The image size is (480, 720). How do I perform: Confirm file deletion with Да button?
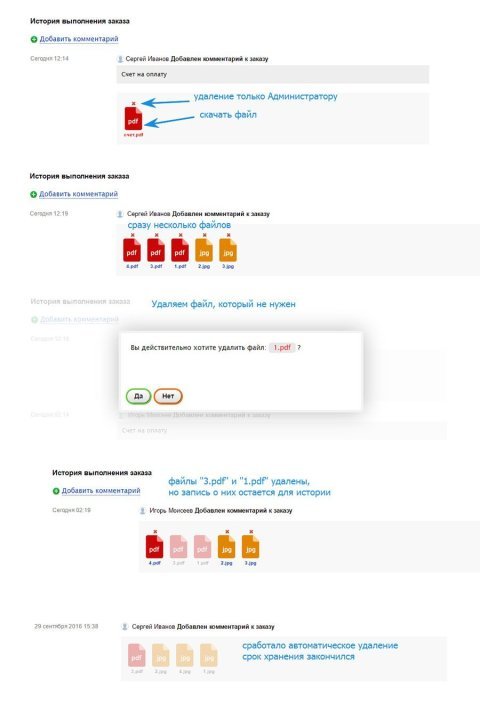[x=138, y=396]
